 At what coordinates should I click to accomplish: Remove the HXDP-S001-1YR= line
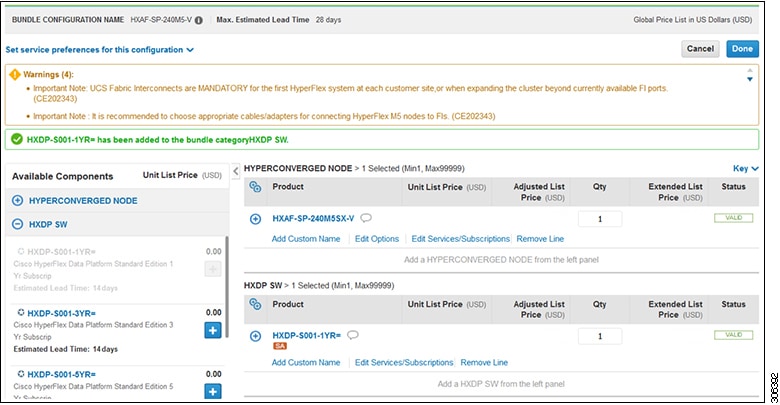point(484,363)
